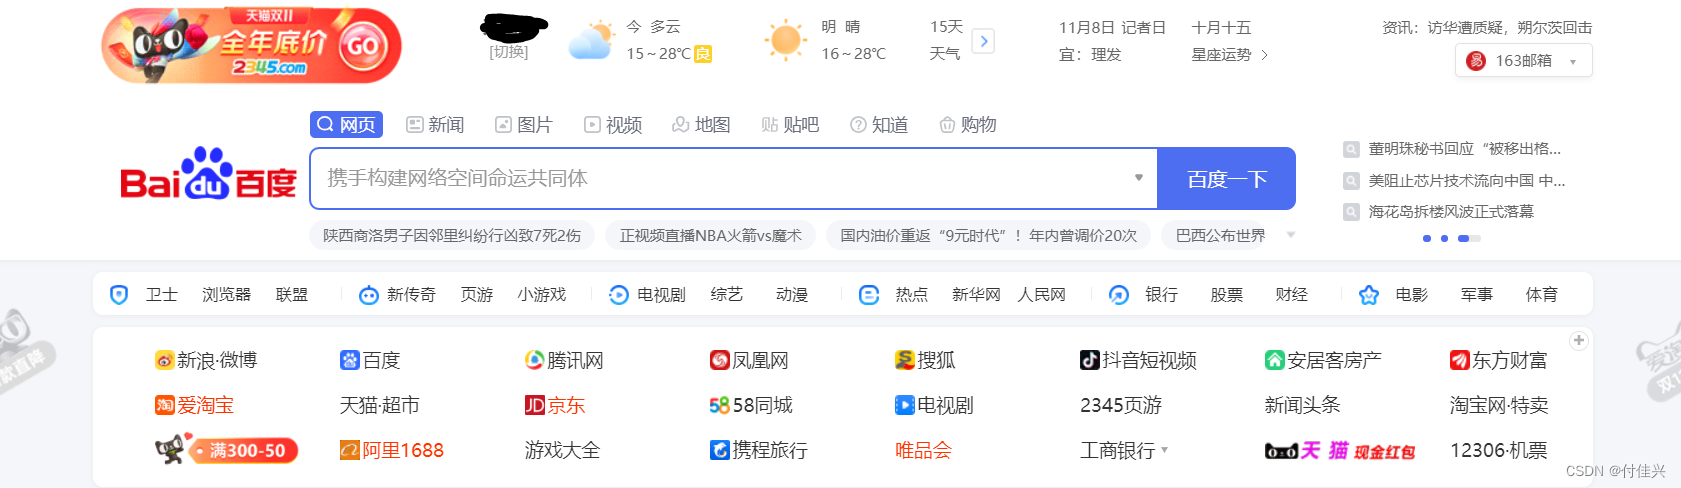Click the 卫士 shield icon
This screenshot has width=1681, height=488.
[x=119, y=295]
